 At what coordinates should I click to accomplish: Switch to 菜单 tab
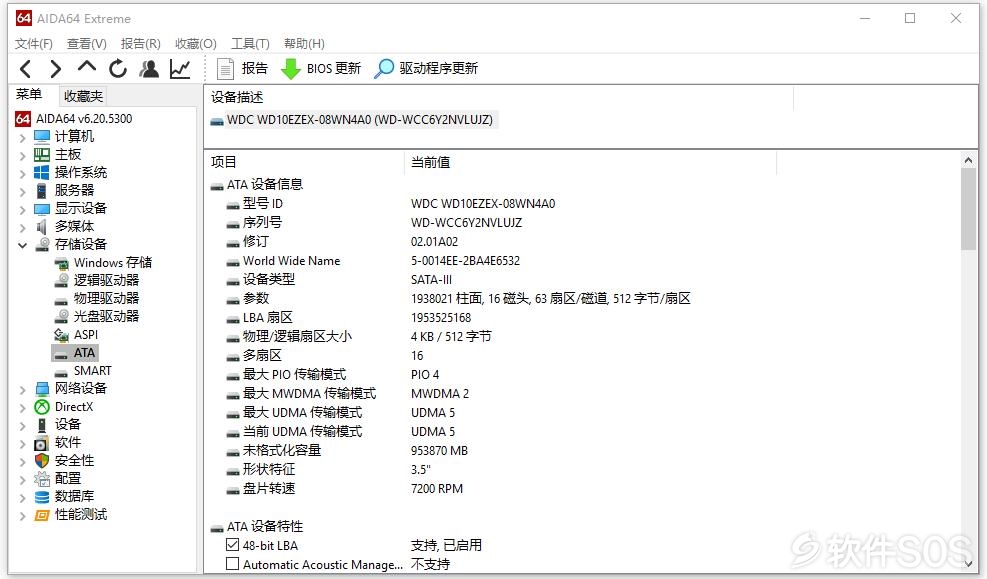[29, 94]
